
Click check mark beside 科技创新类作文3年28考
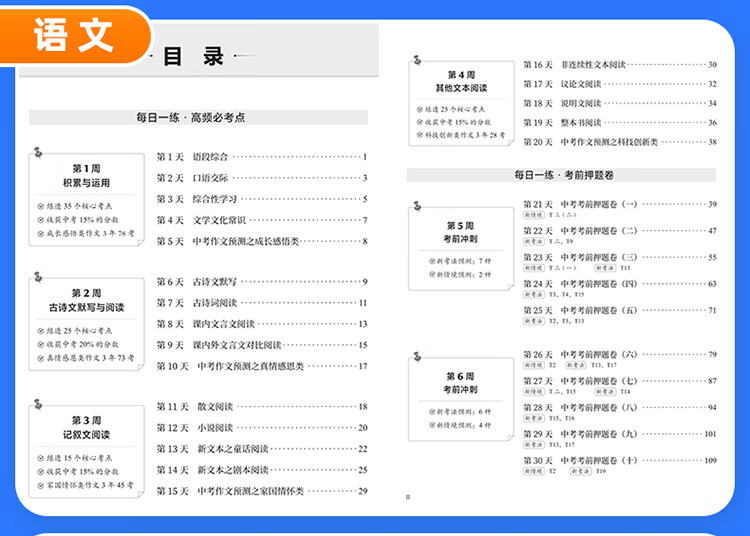(x=420, y=134)
